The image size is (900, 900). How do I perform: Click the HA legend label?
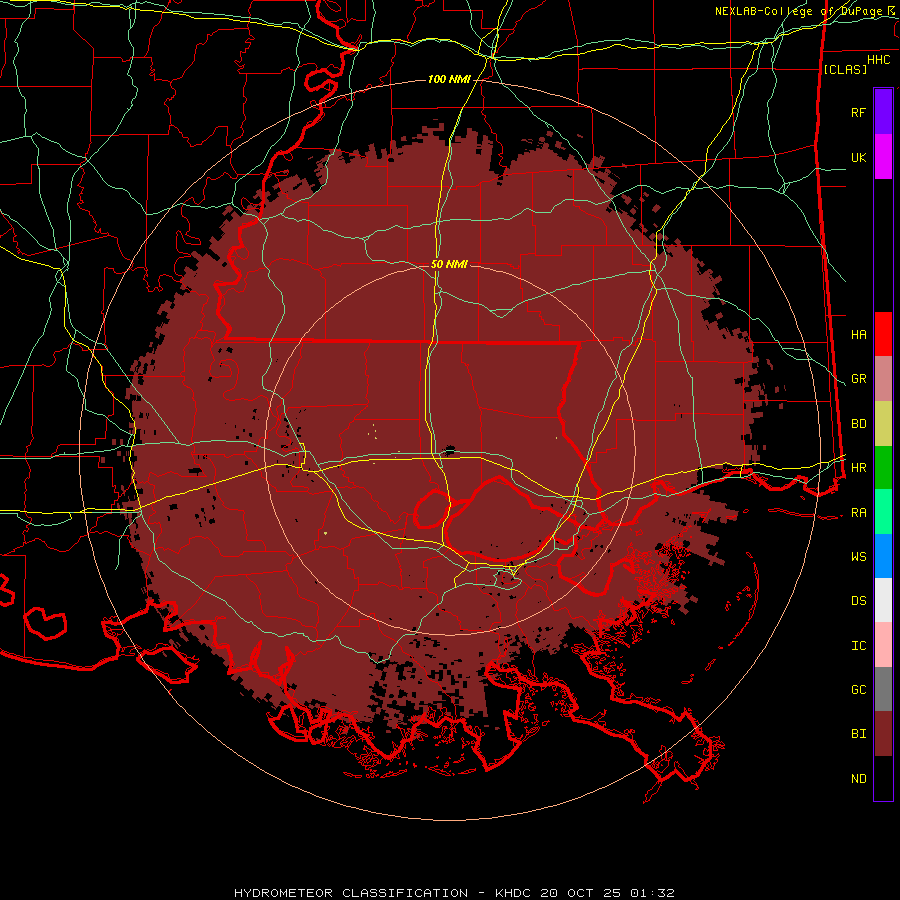[x=858, y=335]
